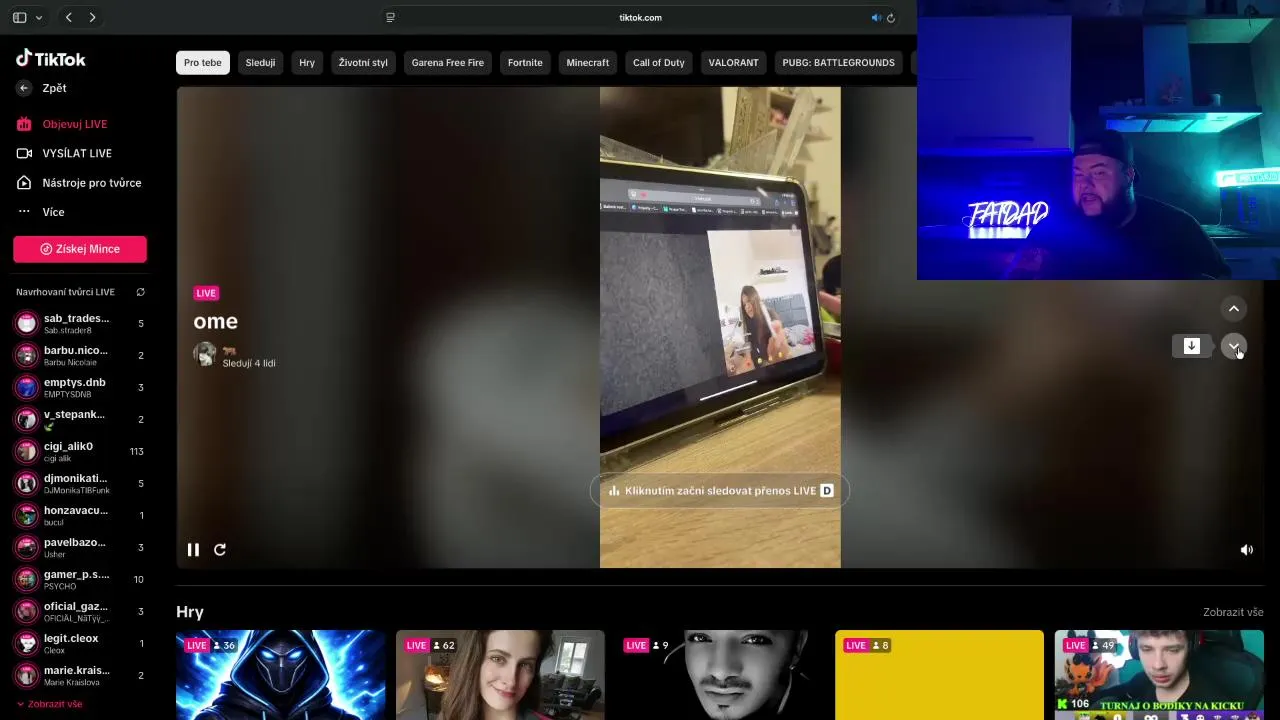Screen dimensions: 1280x720
Task: Click the ome stream title
Action: point(215,321)
